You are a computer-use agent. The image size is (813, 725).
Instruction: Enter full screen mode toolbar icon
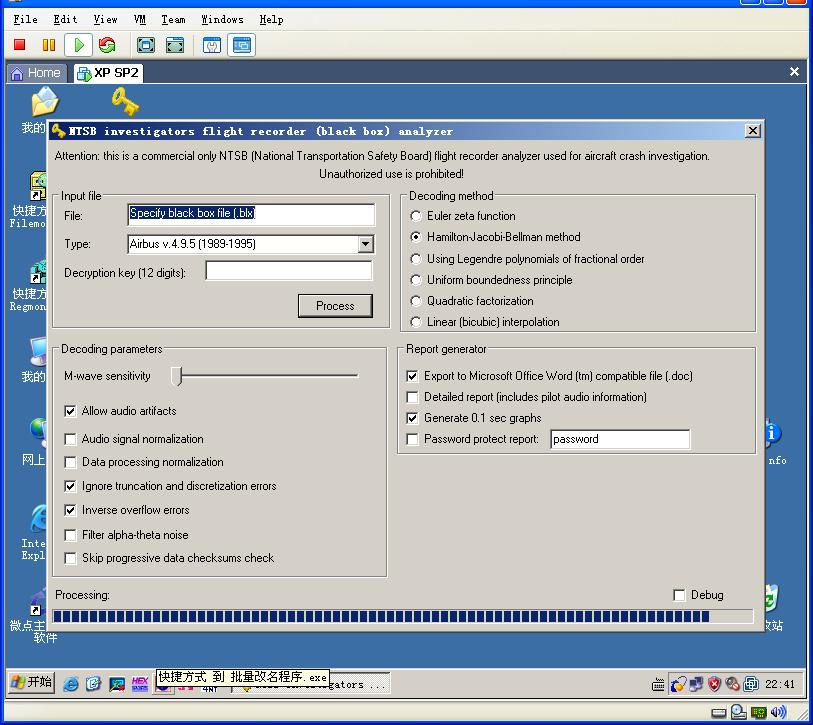pos(146,45)
